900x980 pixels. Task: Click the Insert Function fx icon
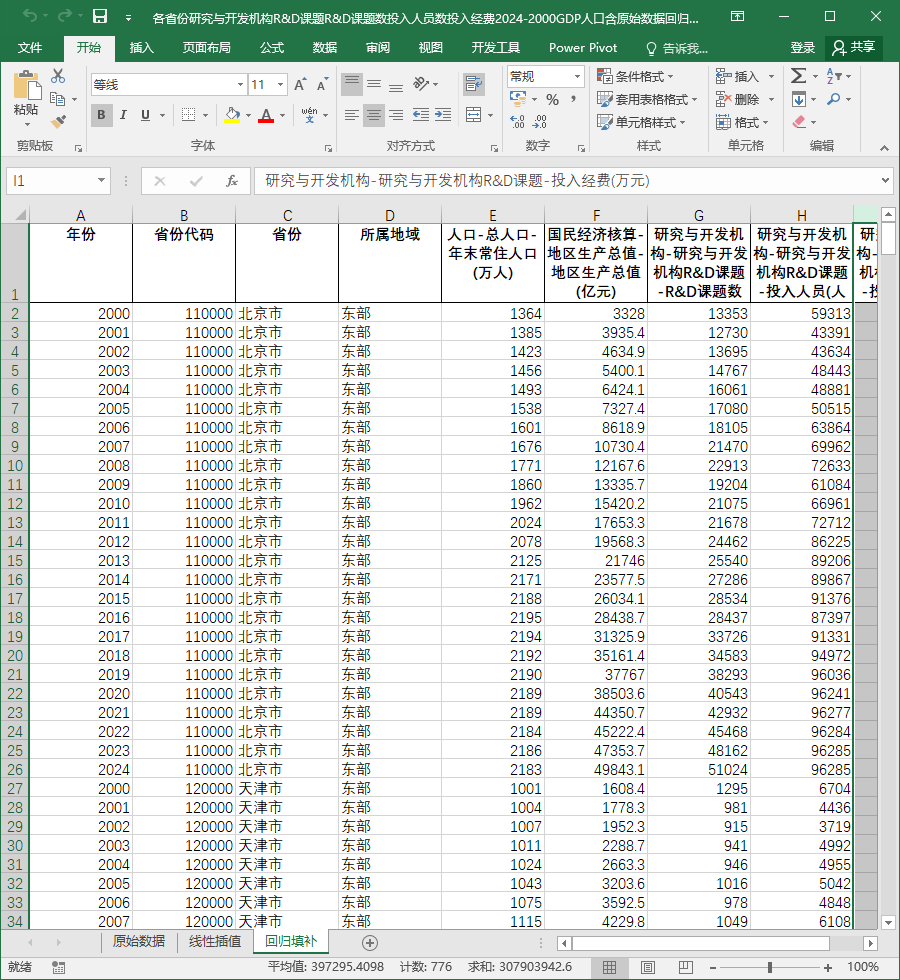(231, 181)
